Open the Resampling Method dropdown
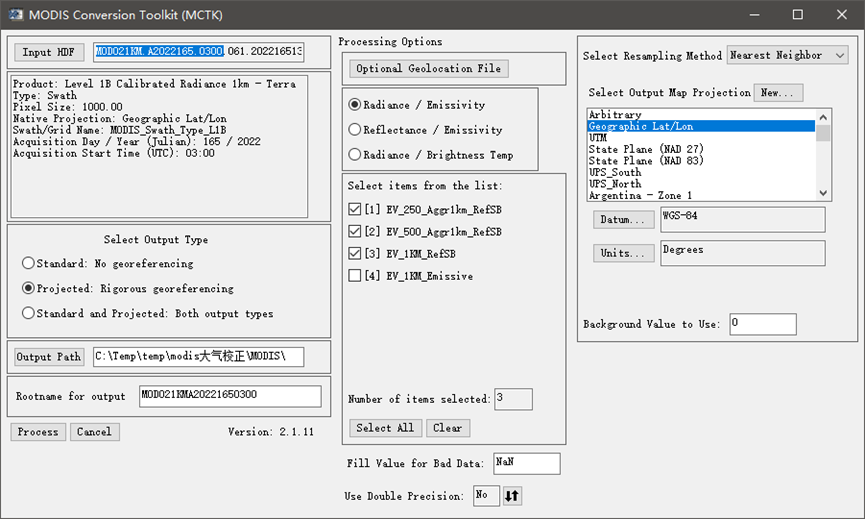865x519 pixels. click(787, 55)
